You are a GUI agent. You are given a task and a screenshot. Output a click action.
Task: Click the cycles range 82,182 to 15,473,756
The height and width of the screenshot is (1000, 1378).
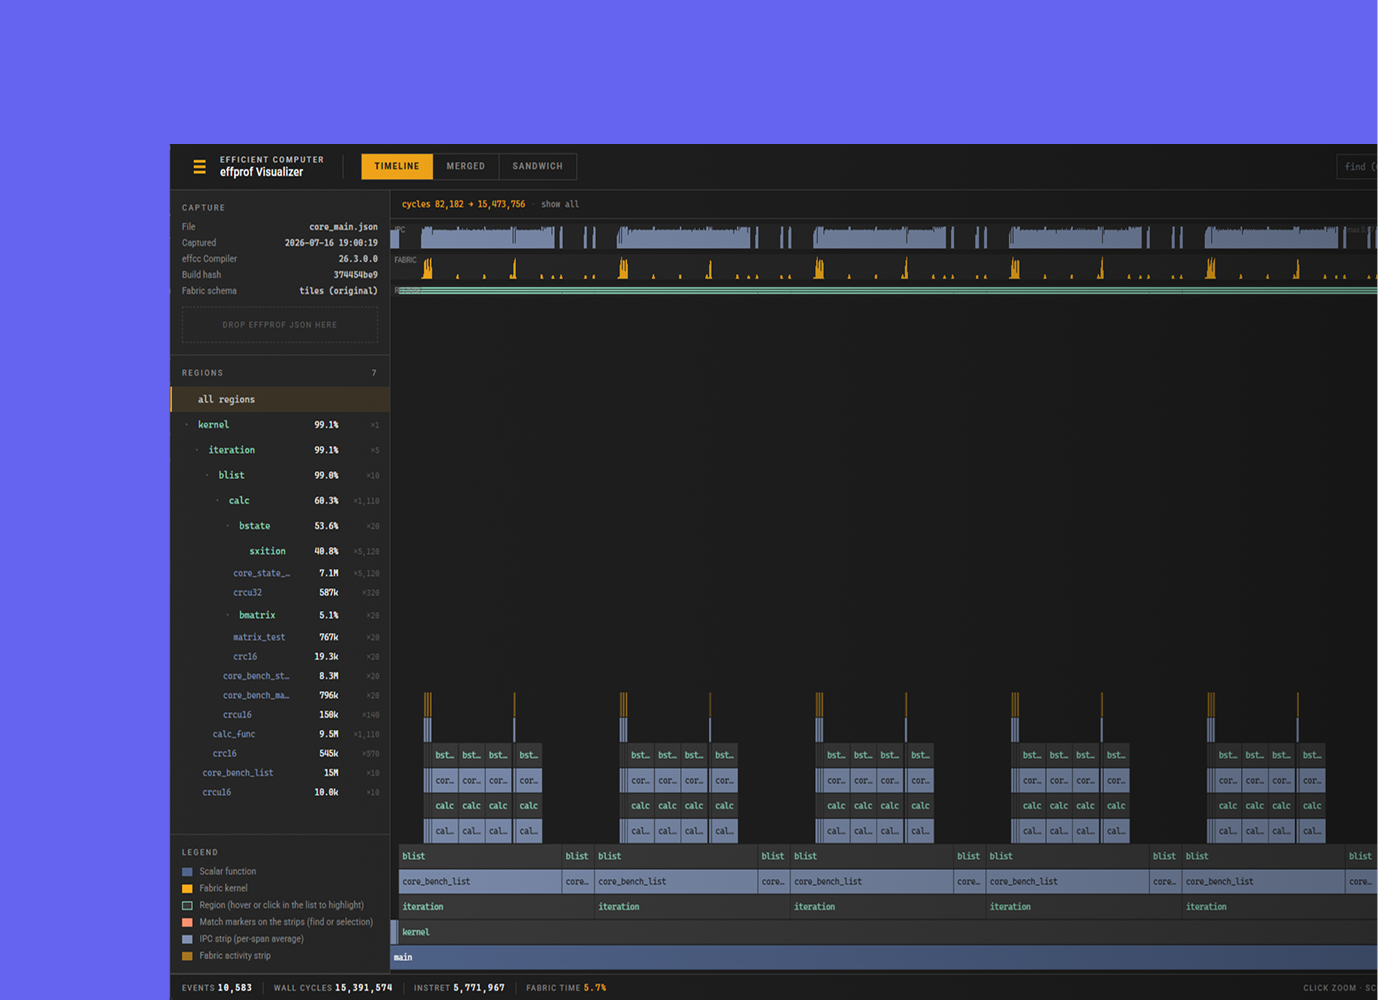(x=463, y=204)
